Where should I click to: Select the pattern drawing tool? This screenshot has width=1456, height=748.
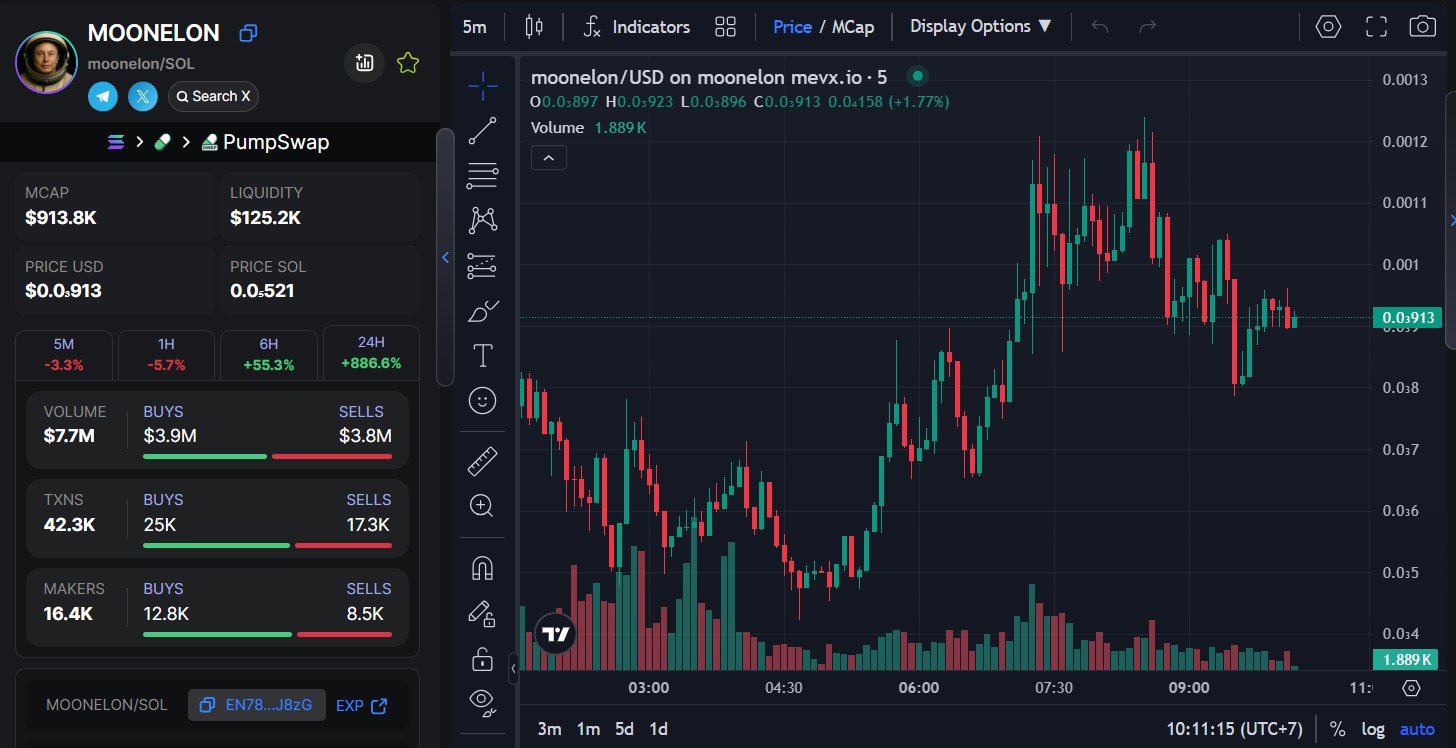pyautogui.click(x=483, y=220)
